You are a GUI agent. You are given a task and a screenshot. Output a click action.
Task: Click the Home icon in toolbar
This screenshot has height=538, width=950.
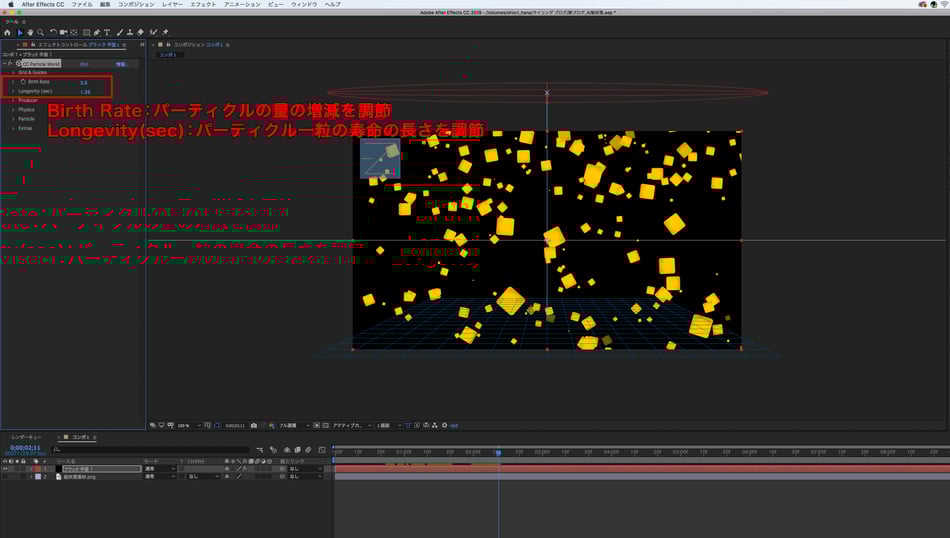pos(7,32)
